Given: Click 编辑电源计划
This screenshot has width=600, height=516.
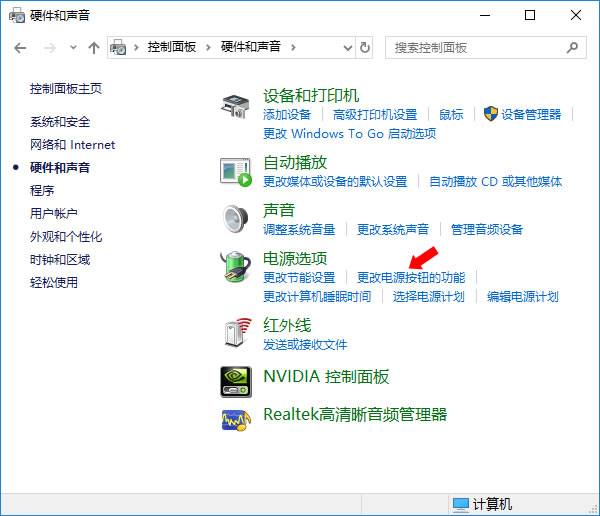Looking at the screenshot, I should pos(523,297).
